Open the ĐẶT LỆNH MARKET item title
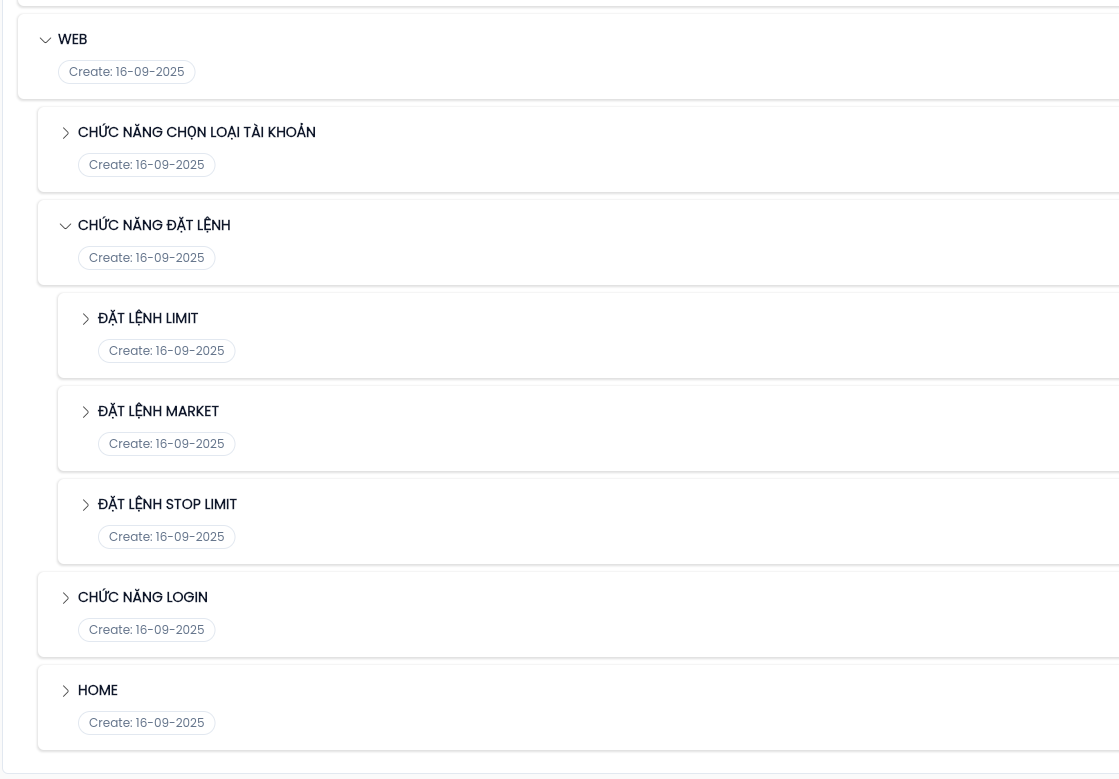The height and width of the screenshot is (779, 1119). coord(158,411)
